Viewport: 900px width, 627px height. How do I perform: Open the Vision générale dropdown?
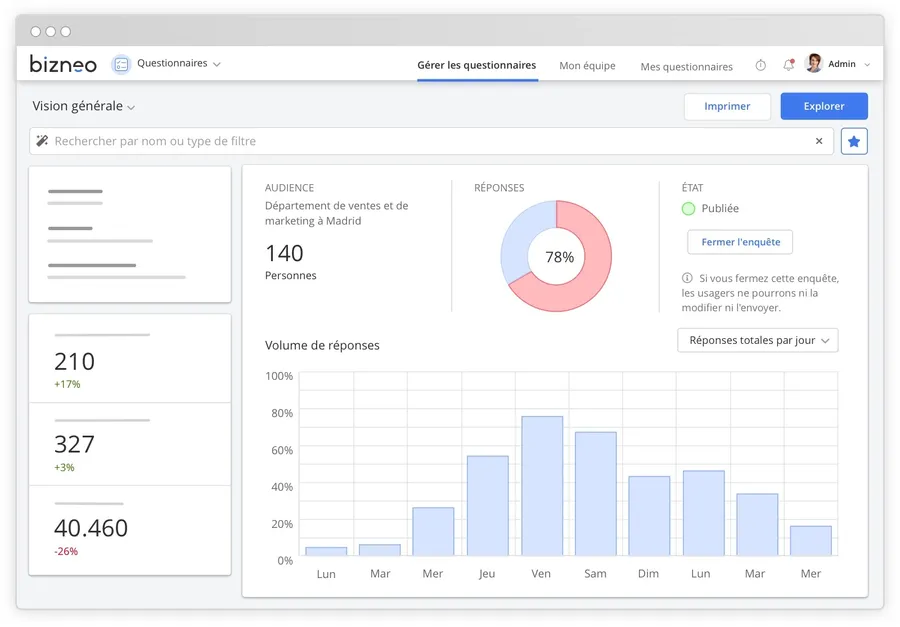pyautogui.click(x=131, y=107)
